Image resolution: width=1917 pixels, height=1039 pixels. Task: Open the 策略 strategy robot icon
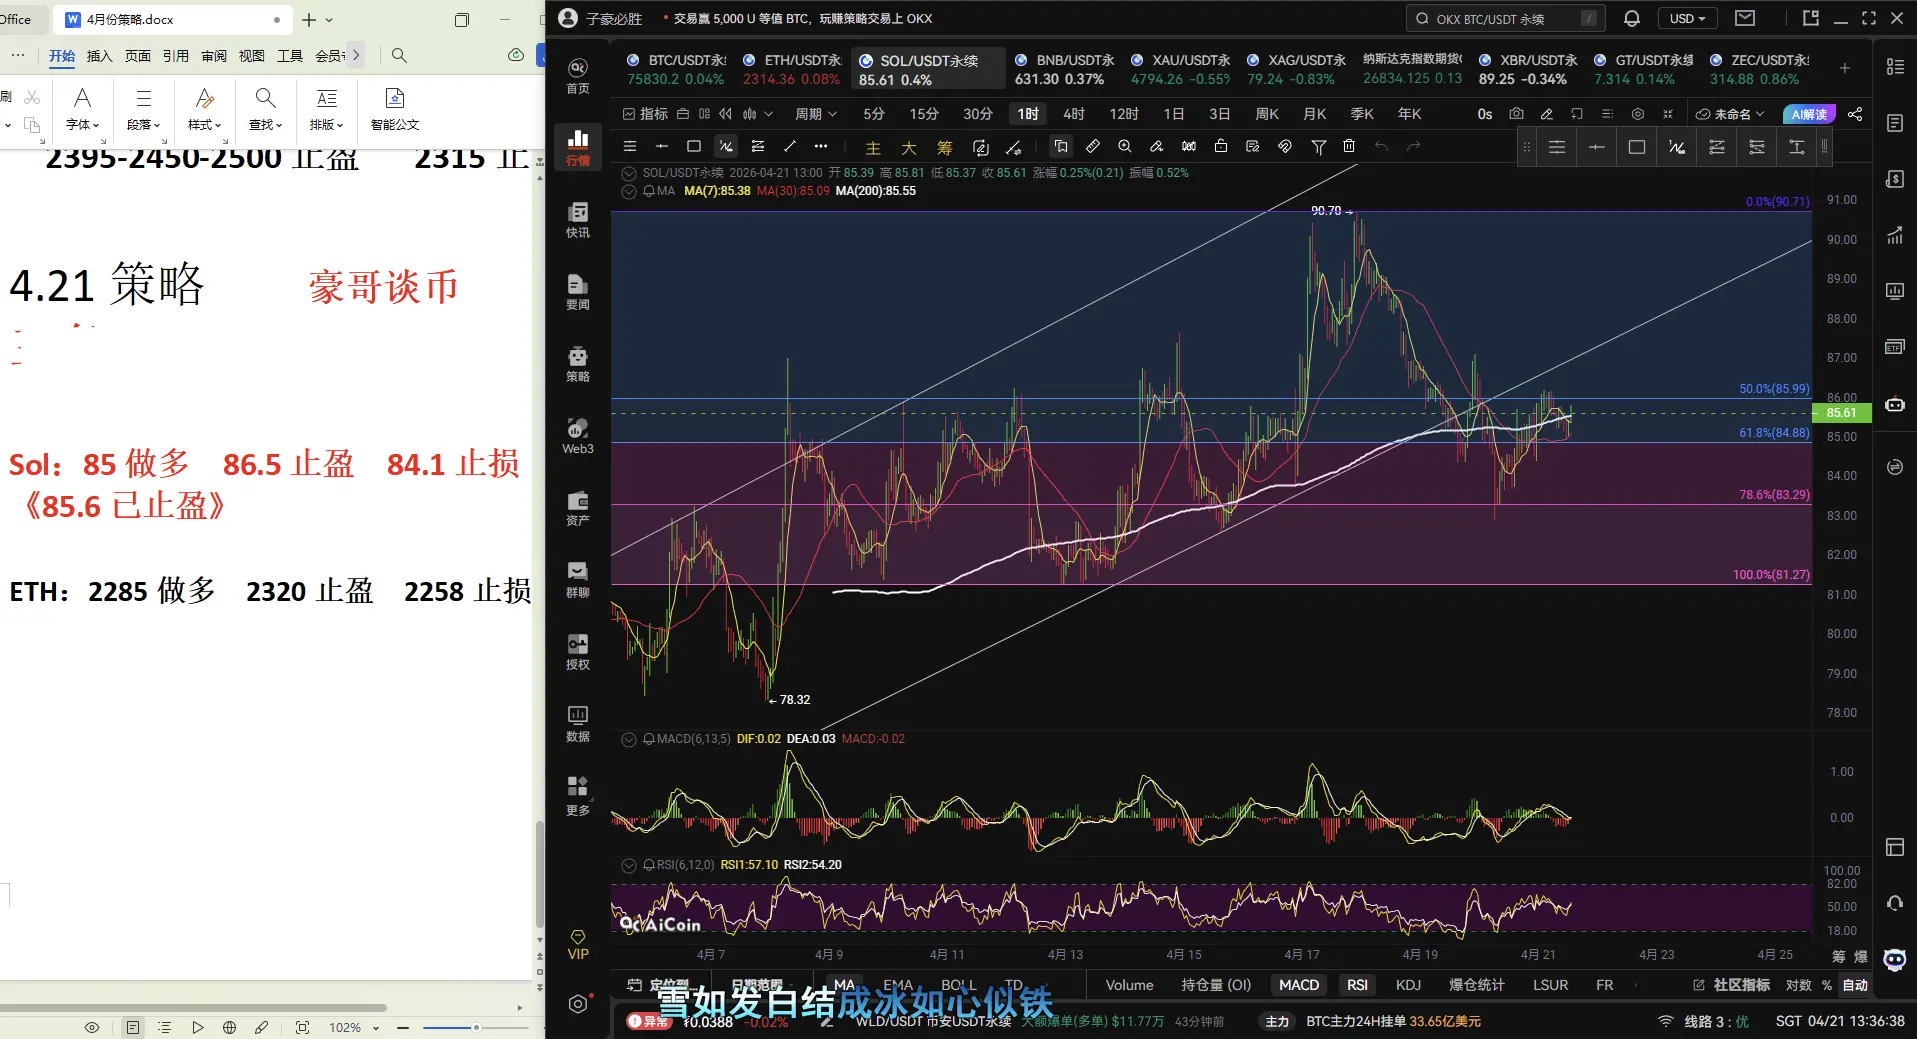pos(578,364)
